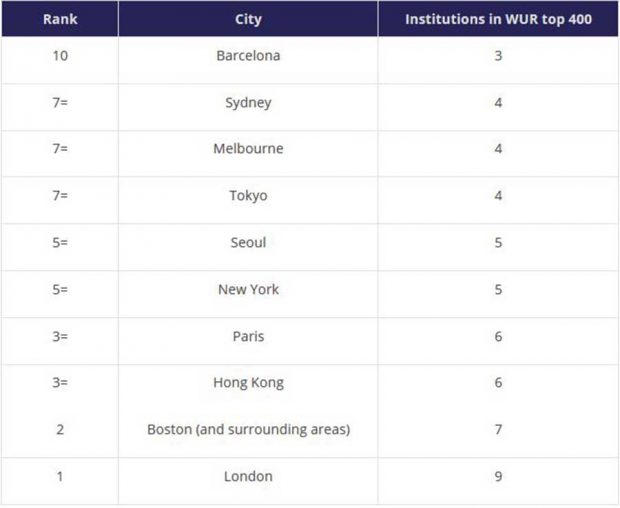Click Boston's institution count 7

[498, 429]
